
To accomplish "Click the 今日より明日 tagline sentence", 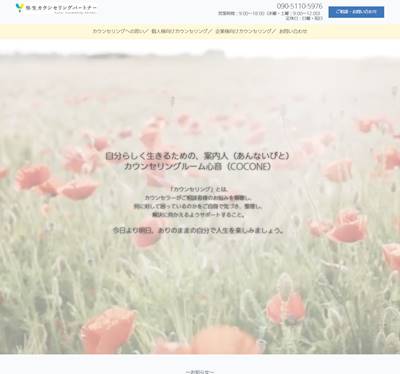I will click(199, 230).
